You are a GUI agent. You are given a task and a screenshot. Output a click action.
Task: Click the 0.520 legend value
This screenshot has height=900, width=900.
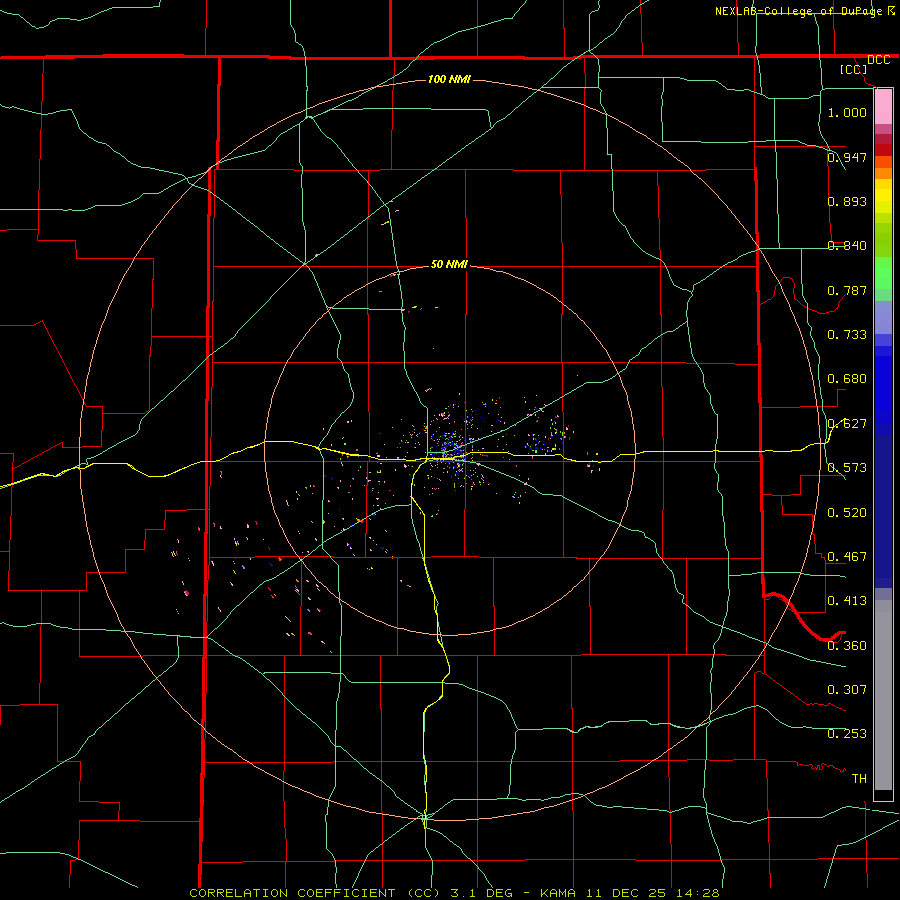point(847,513)
